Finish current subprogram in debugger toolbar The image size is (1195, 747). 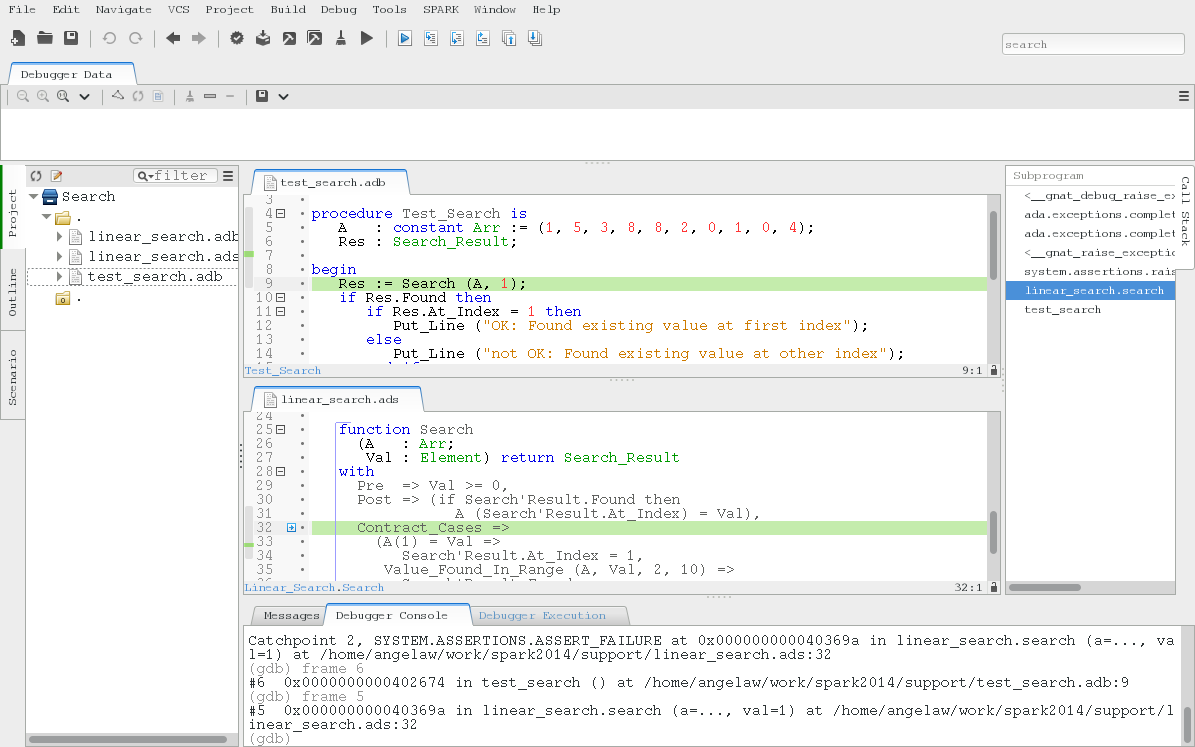click(x=482, y=38)
